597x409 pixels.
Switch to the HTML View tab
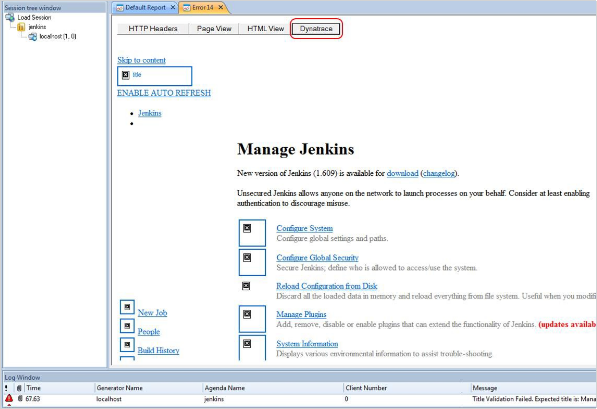(x=265, y=29)
